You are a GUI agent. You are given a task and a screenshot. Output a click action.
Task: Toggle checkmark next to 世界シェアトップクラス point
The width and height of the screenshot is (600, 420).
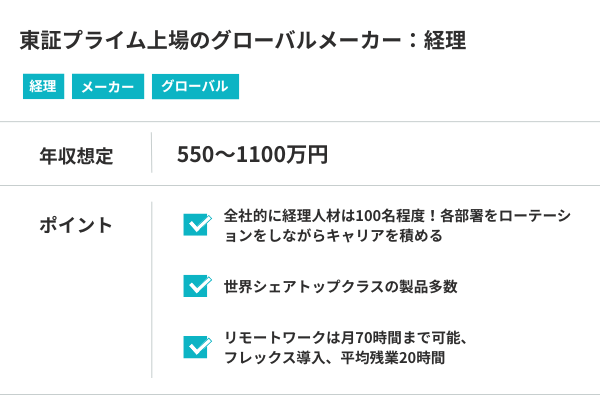tap(197, 286)
